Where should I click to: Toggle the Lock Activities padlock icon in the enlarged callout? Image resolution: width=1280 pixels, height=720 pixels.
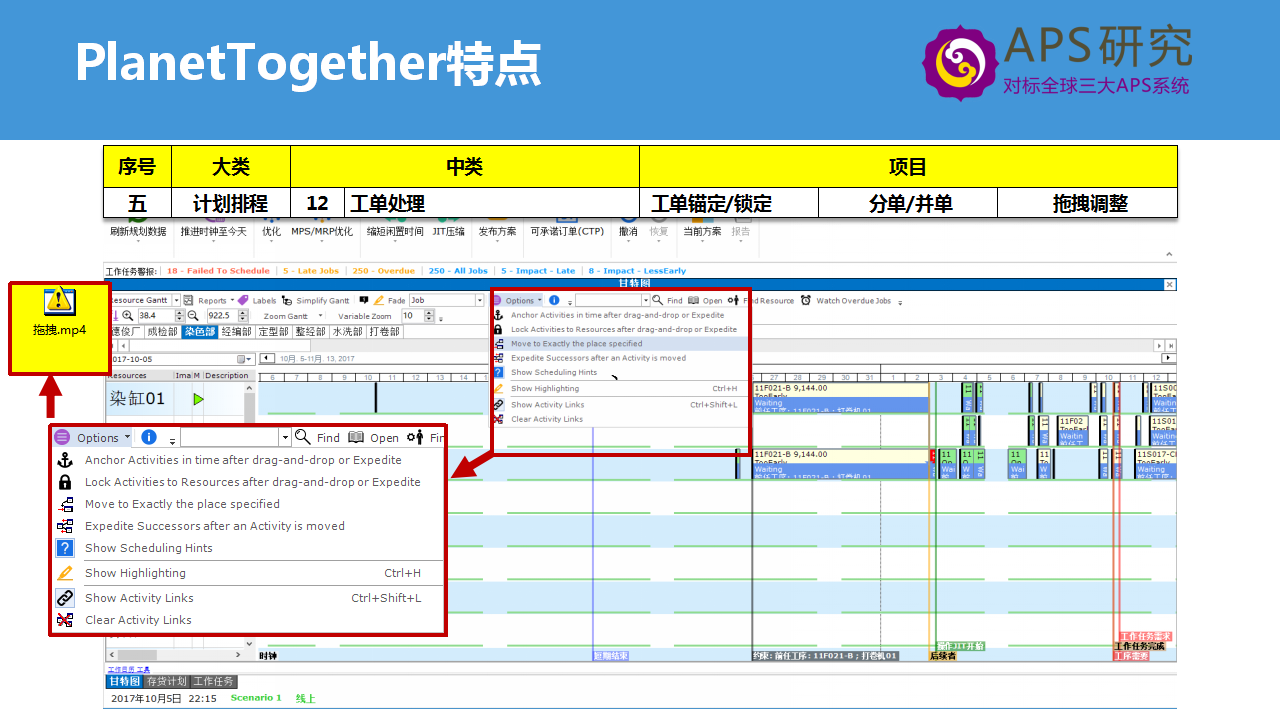pyautogui.click(x=65, y=482)
